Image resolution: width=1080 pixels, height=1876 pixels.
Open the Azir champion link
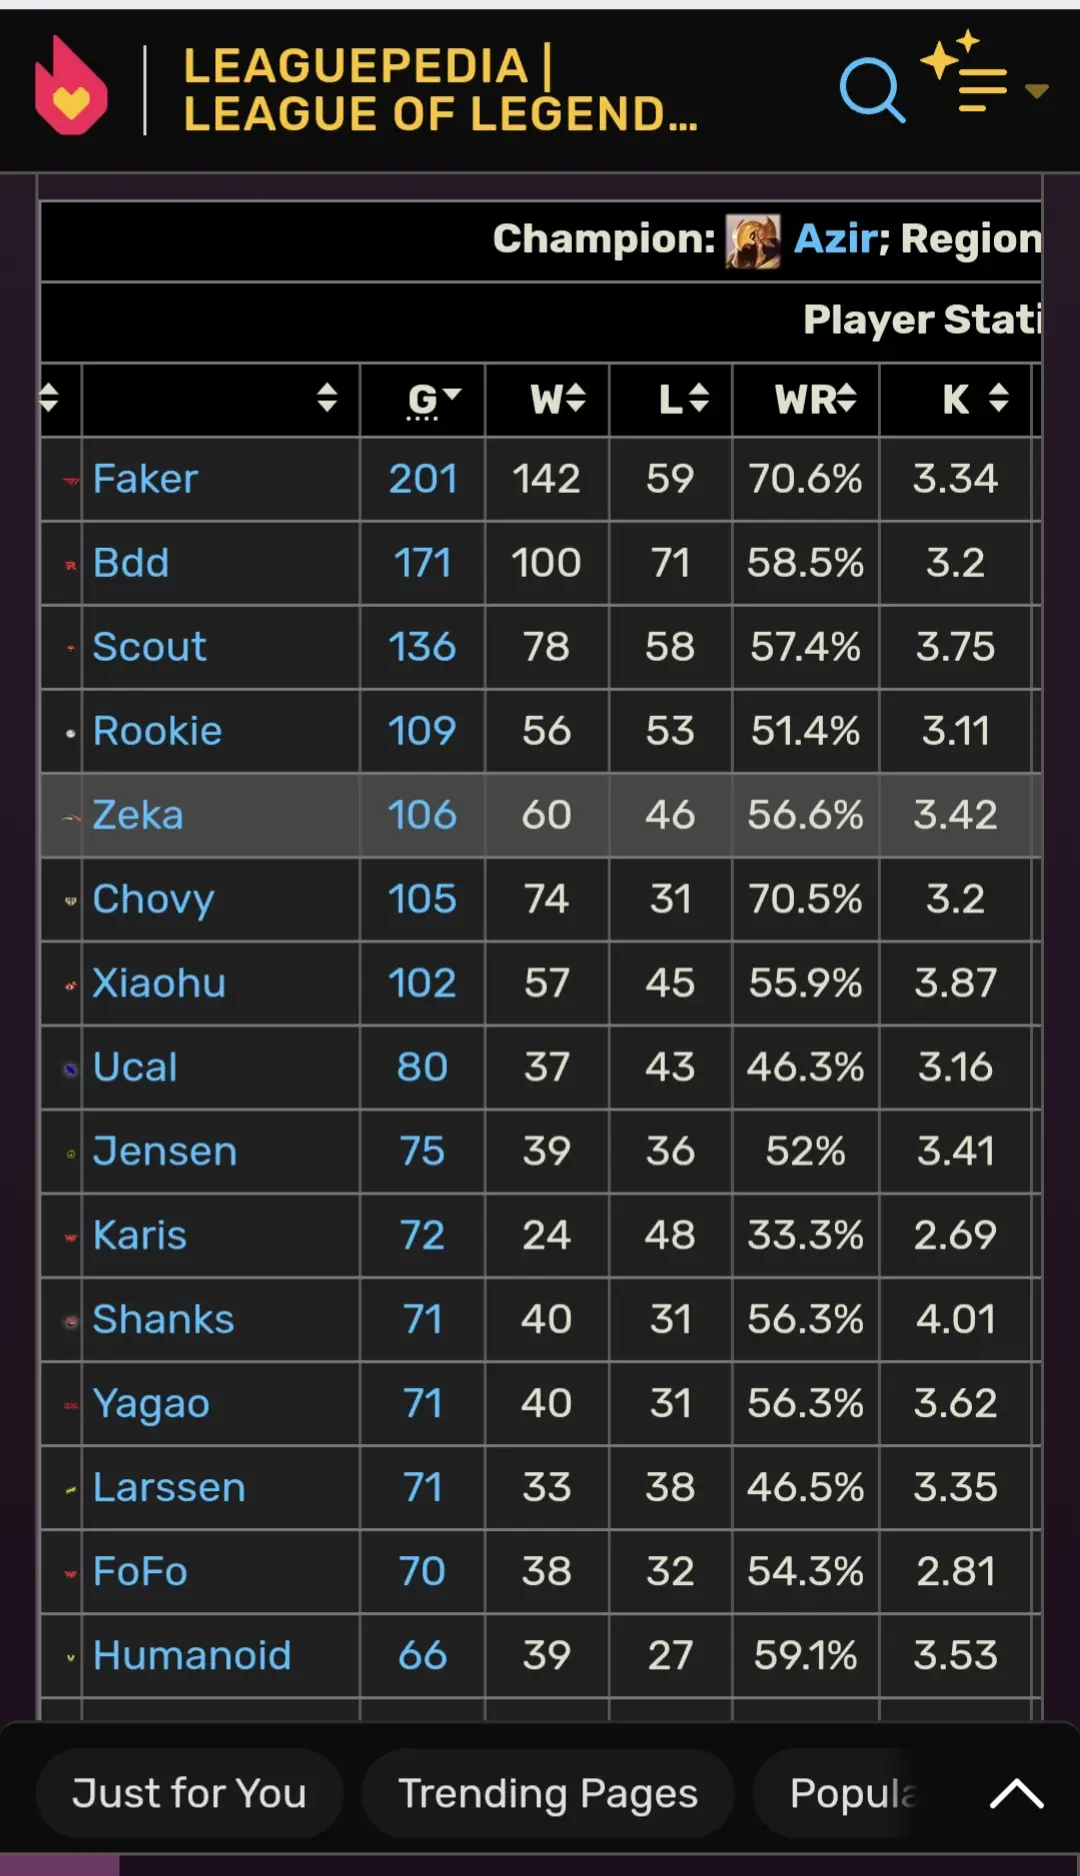[x=836, y=239]
